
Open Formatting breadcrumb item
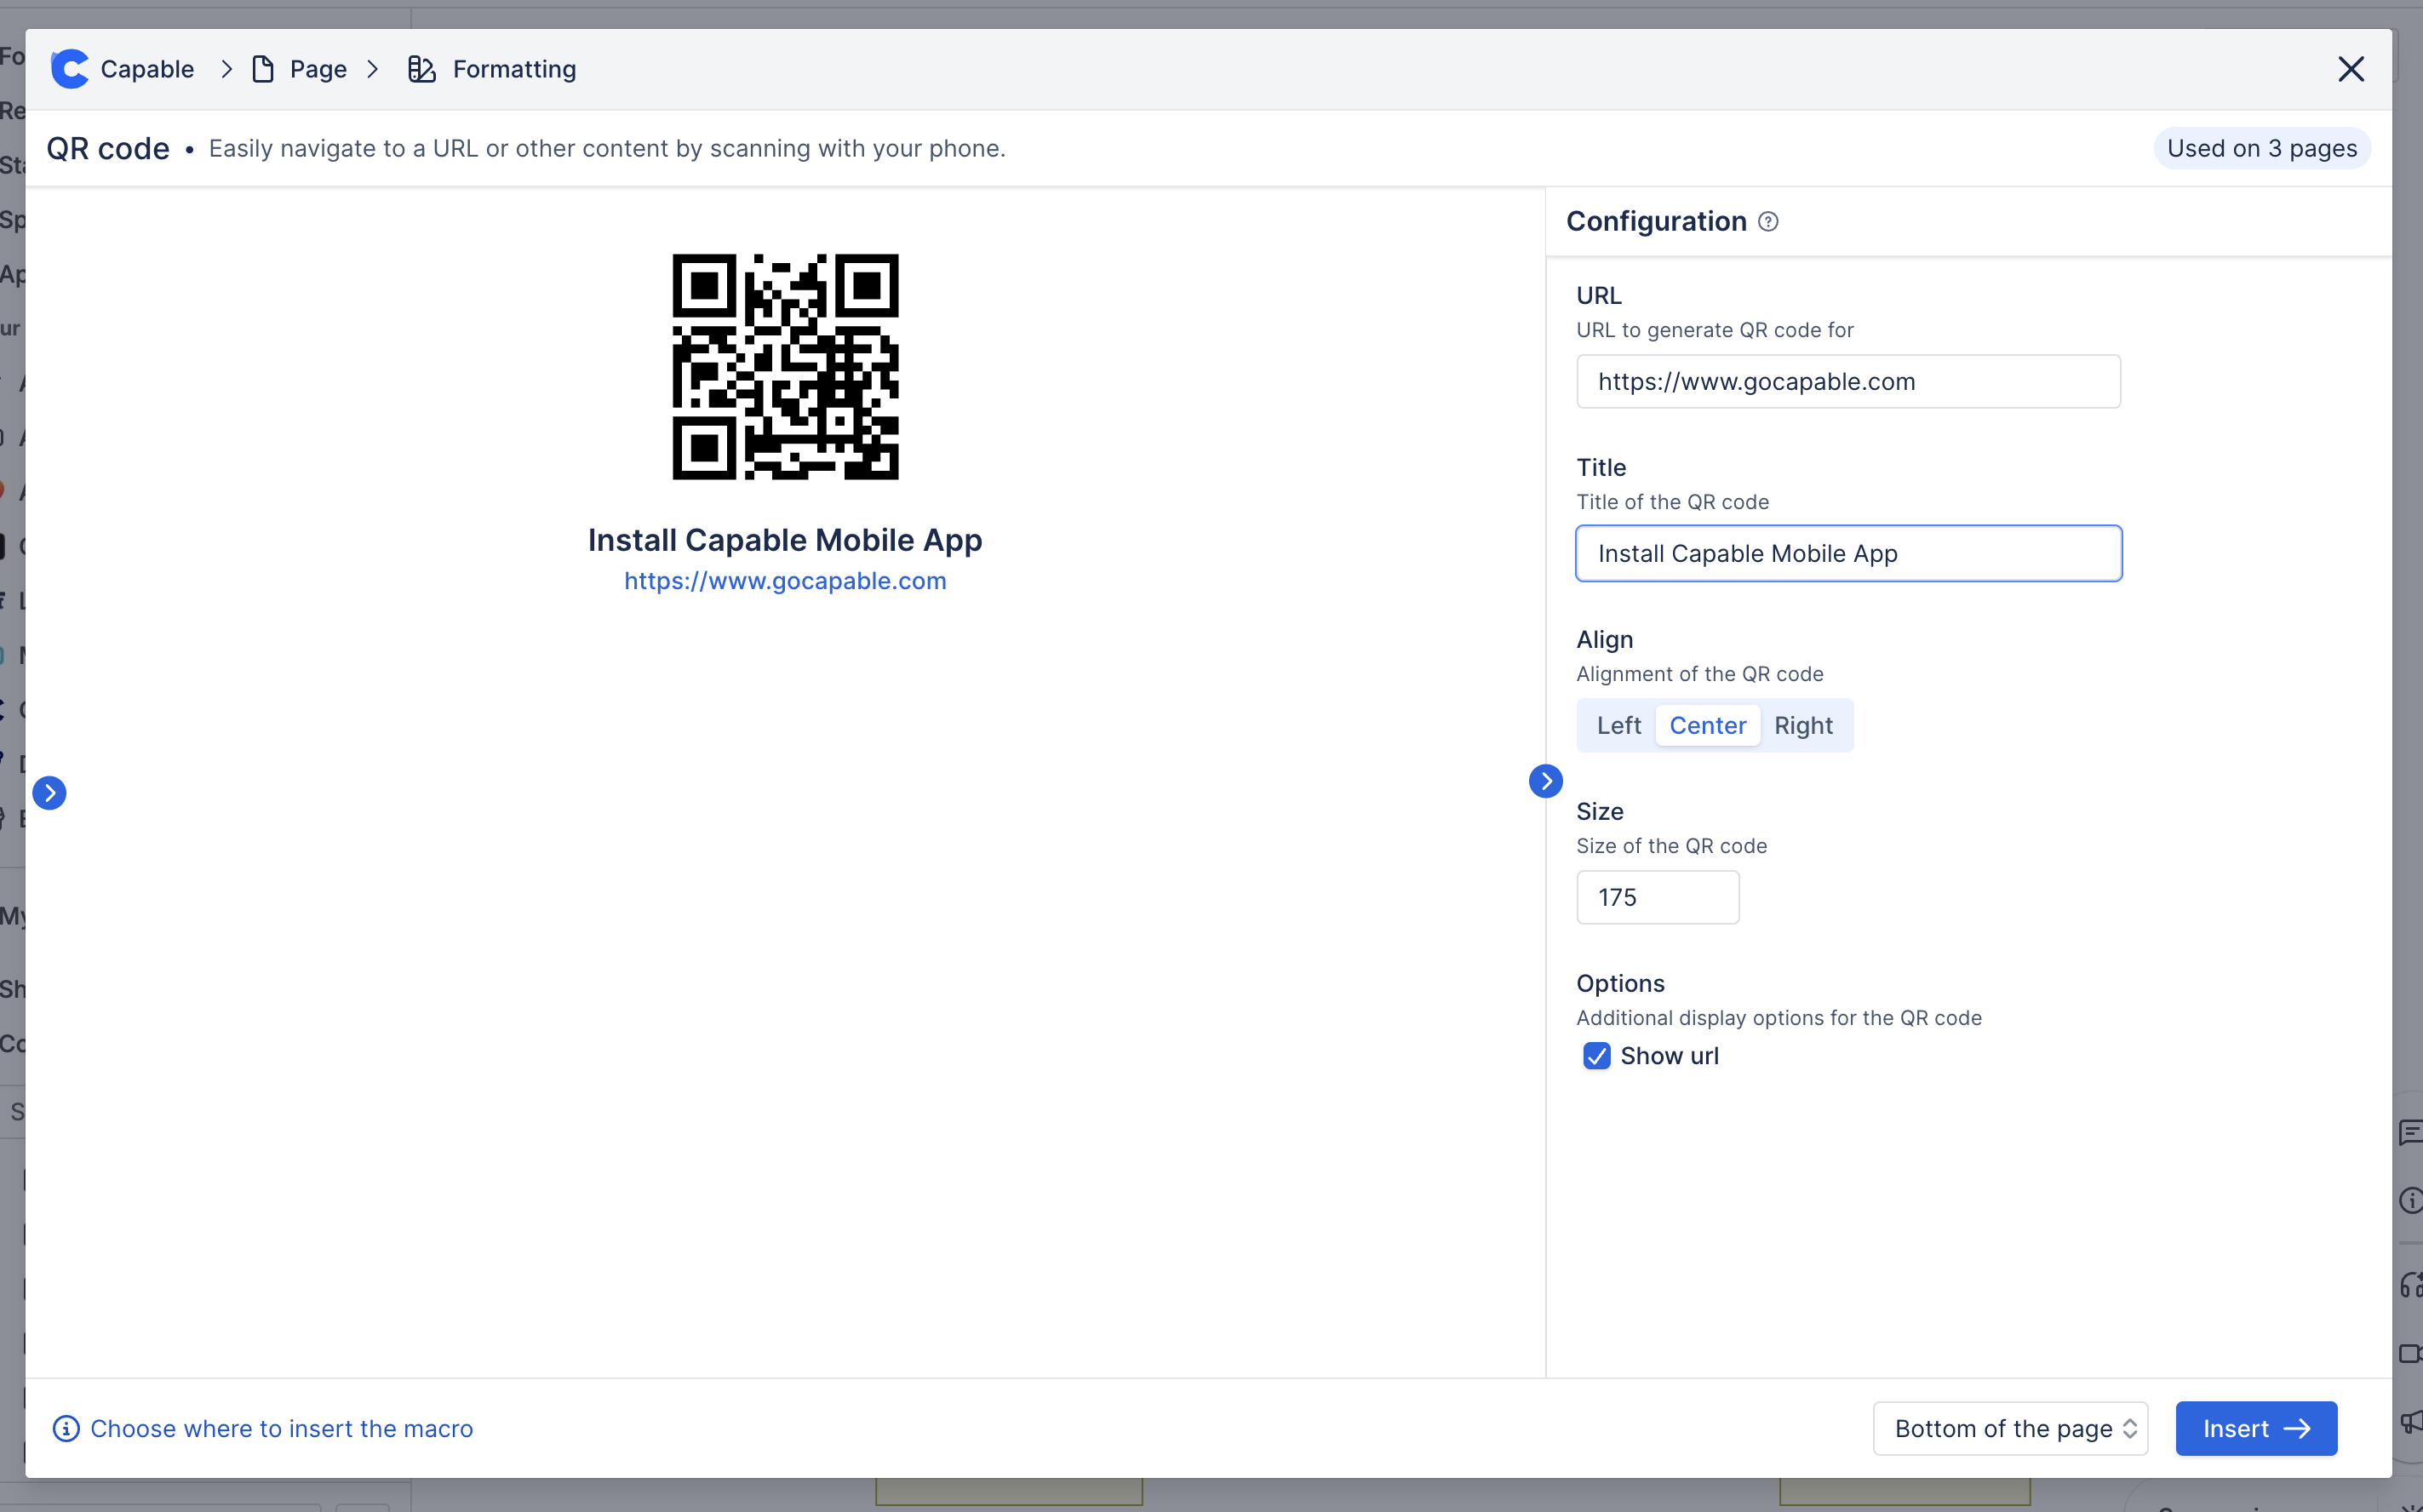[x=514, y=69]
